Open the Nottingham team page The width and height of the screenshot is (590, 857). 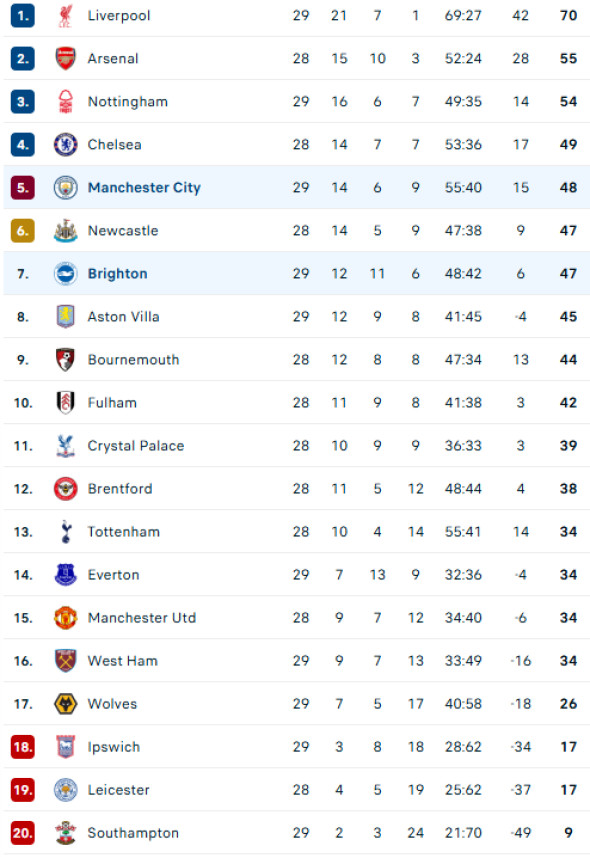pyautogui.click(x=128, y=102)
